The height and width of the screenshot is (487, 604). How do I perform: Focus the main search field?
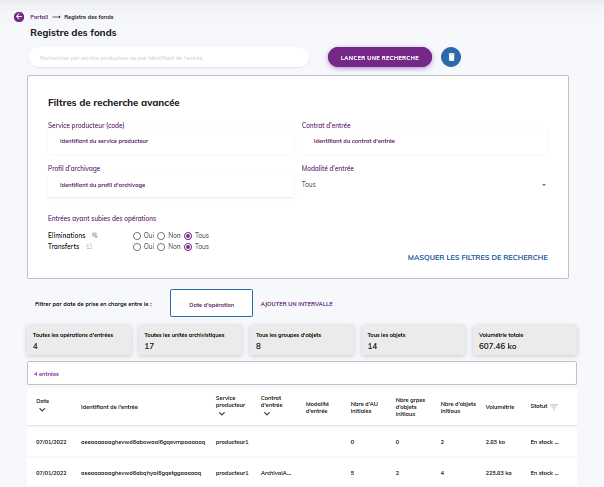(x=168, y=58)
